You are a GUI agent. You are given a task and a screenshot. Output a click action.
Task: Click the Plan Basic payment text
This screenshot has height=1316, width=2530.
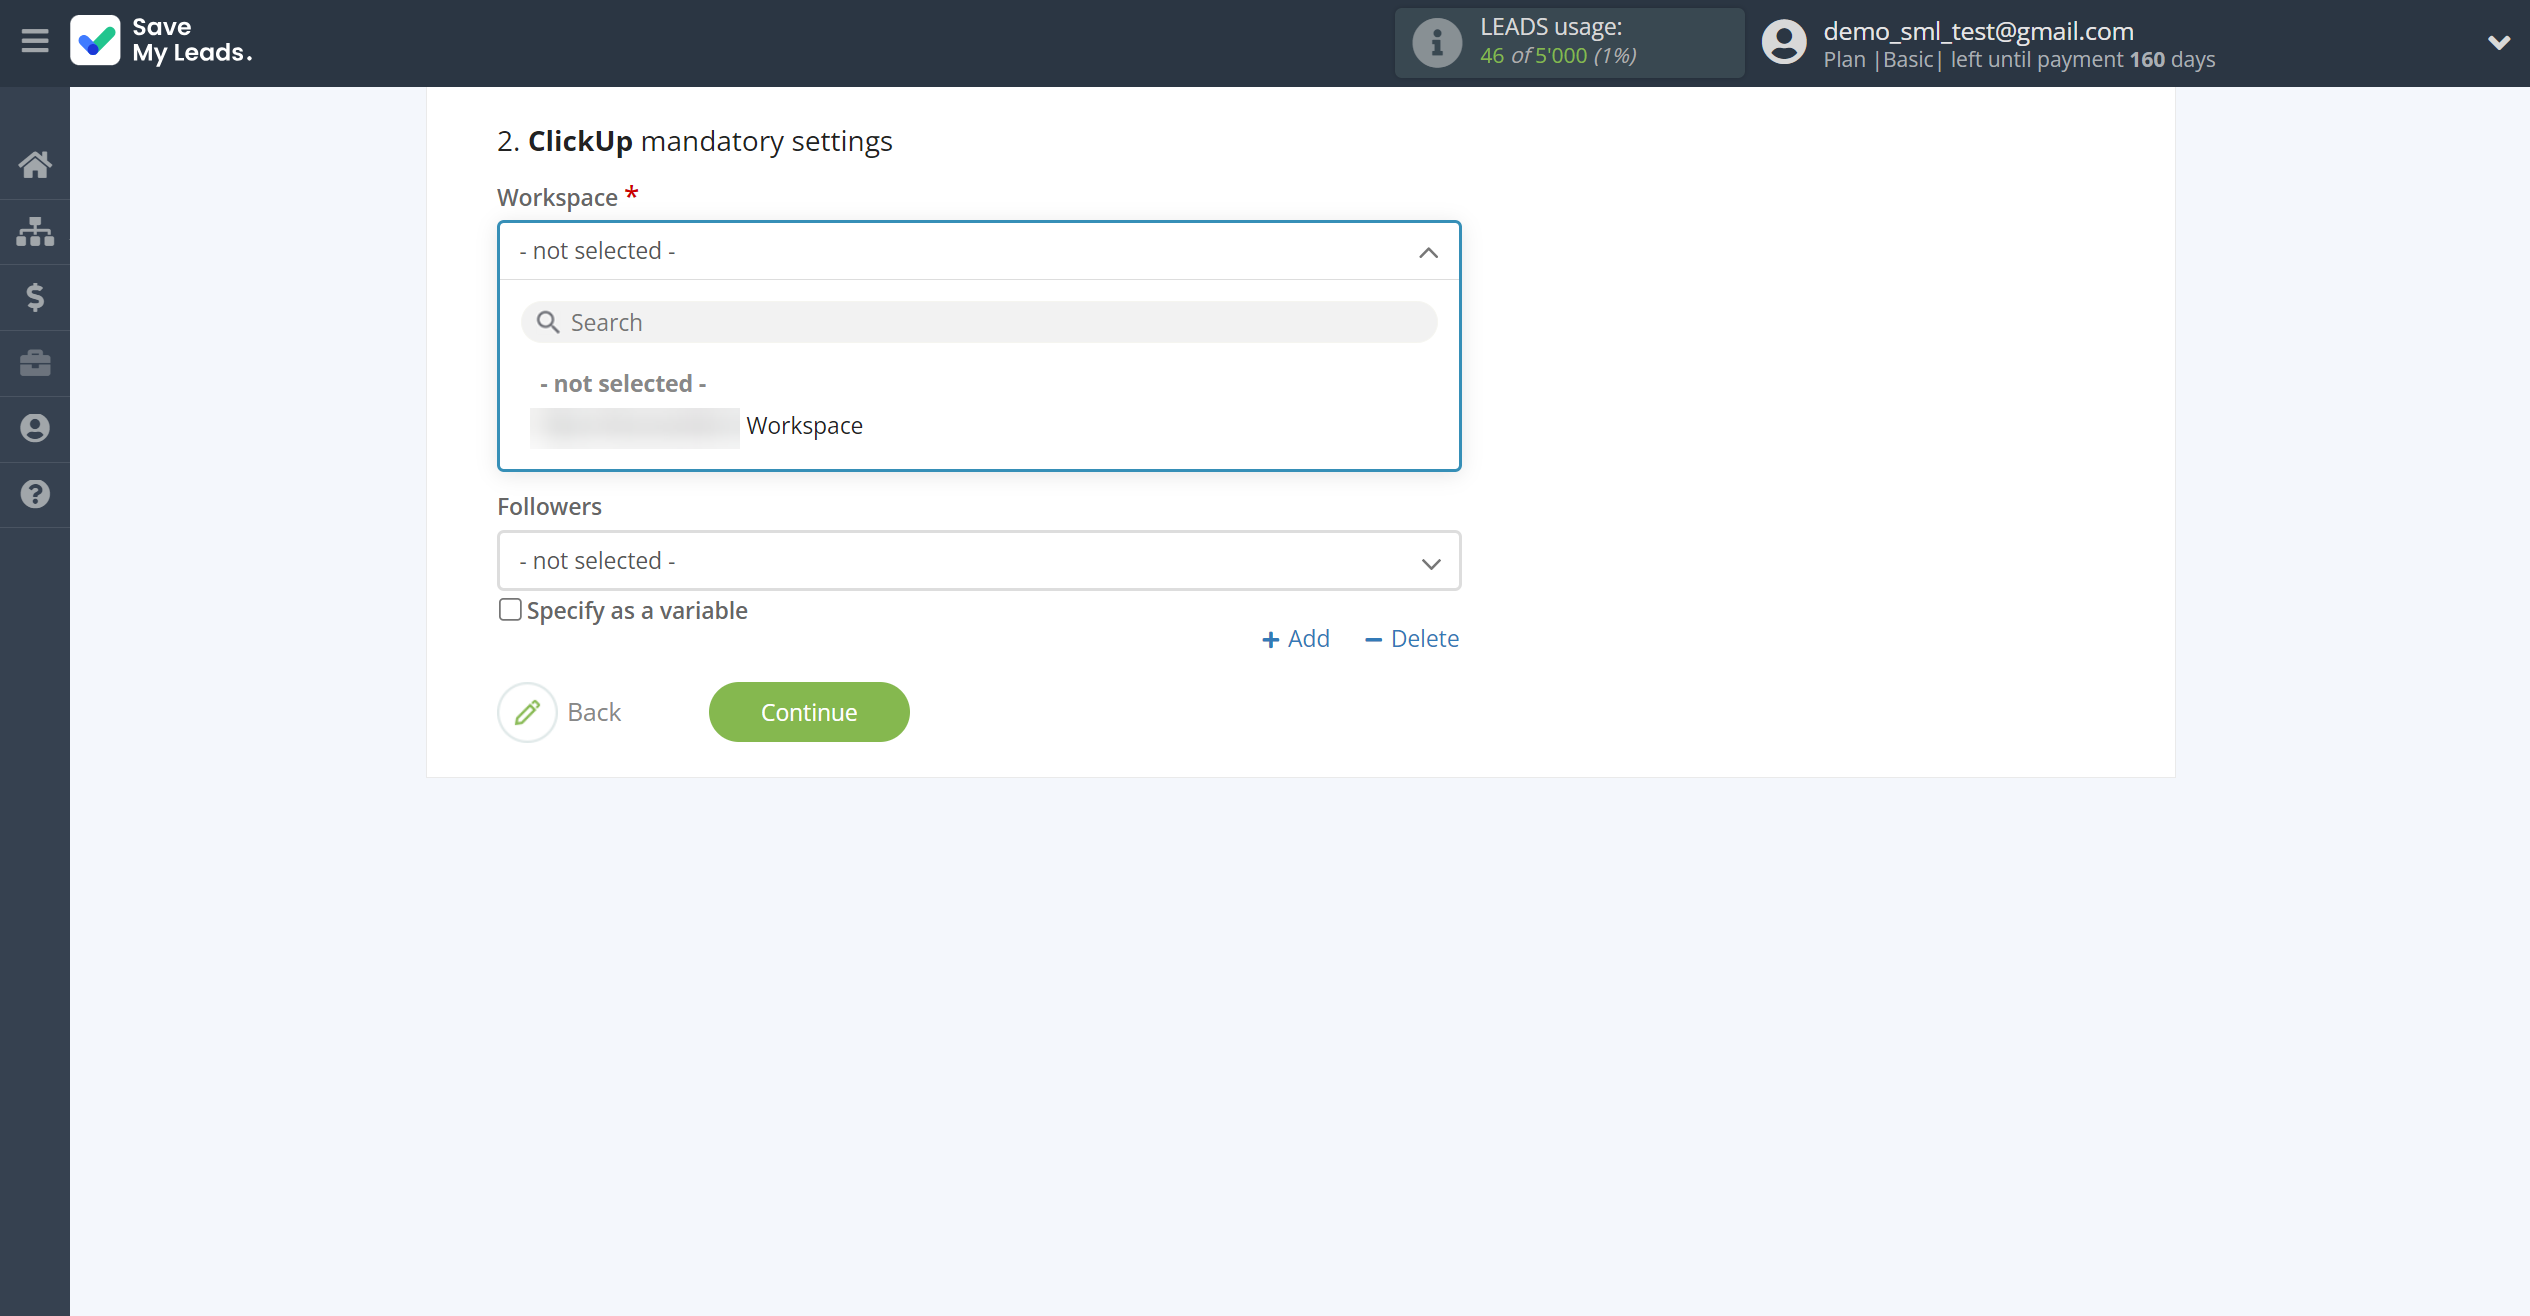(2019, 60)
